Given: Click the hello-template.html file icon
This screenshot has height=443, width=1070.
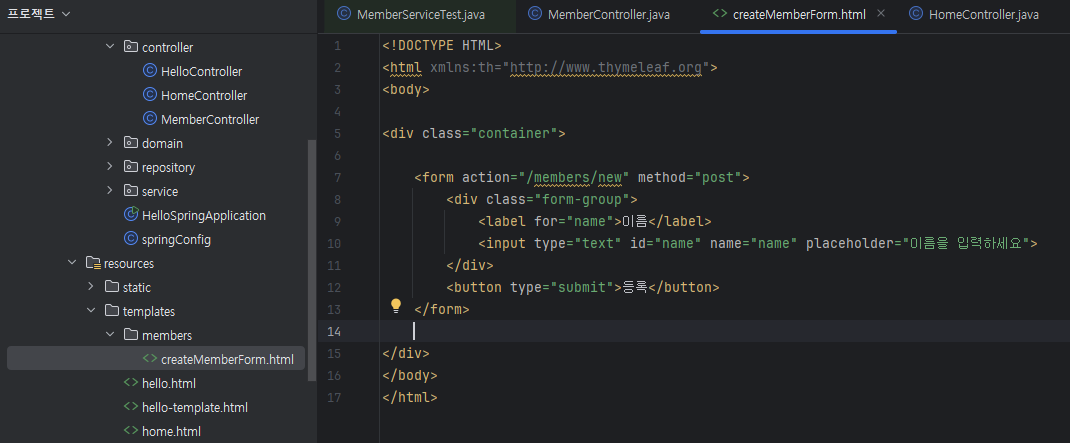Looking at the screenshot, I should tap(130, 407).
